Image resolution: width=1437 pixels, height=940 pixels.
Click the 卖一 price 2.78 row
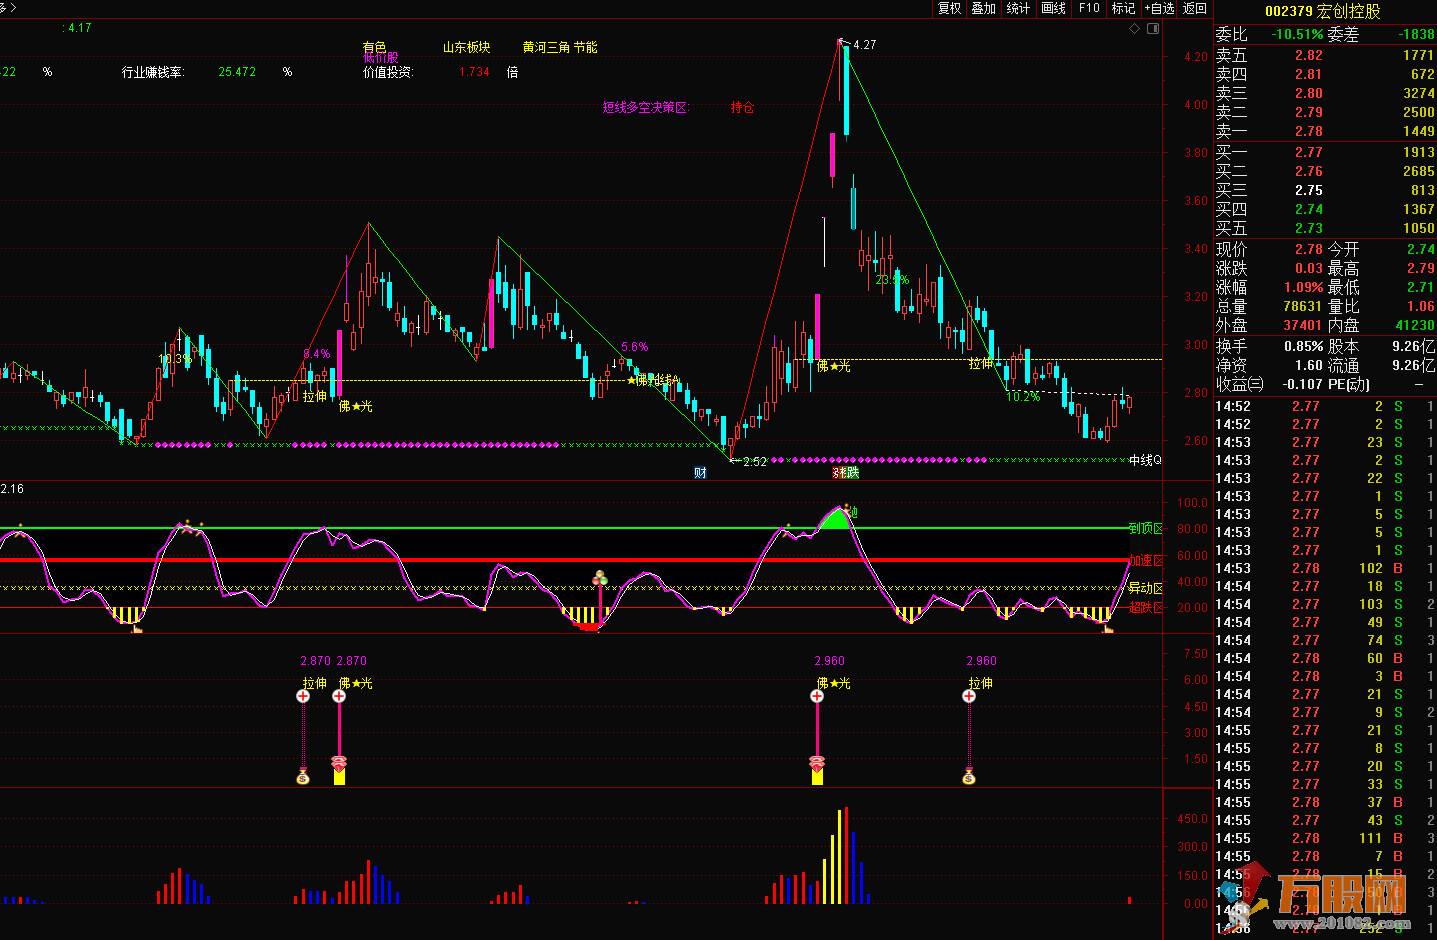(1325, 131)
